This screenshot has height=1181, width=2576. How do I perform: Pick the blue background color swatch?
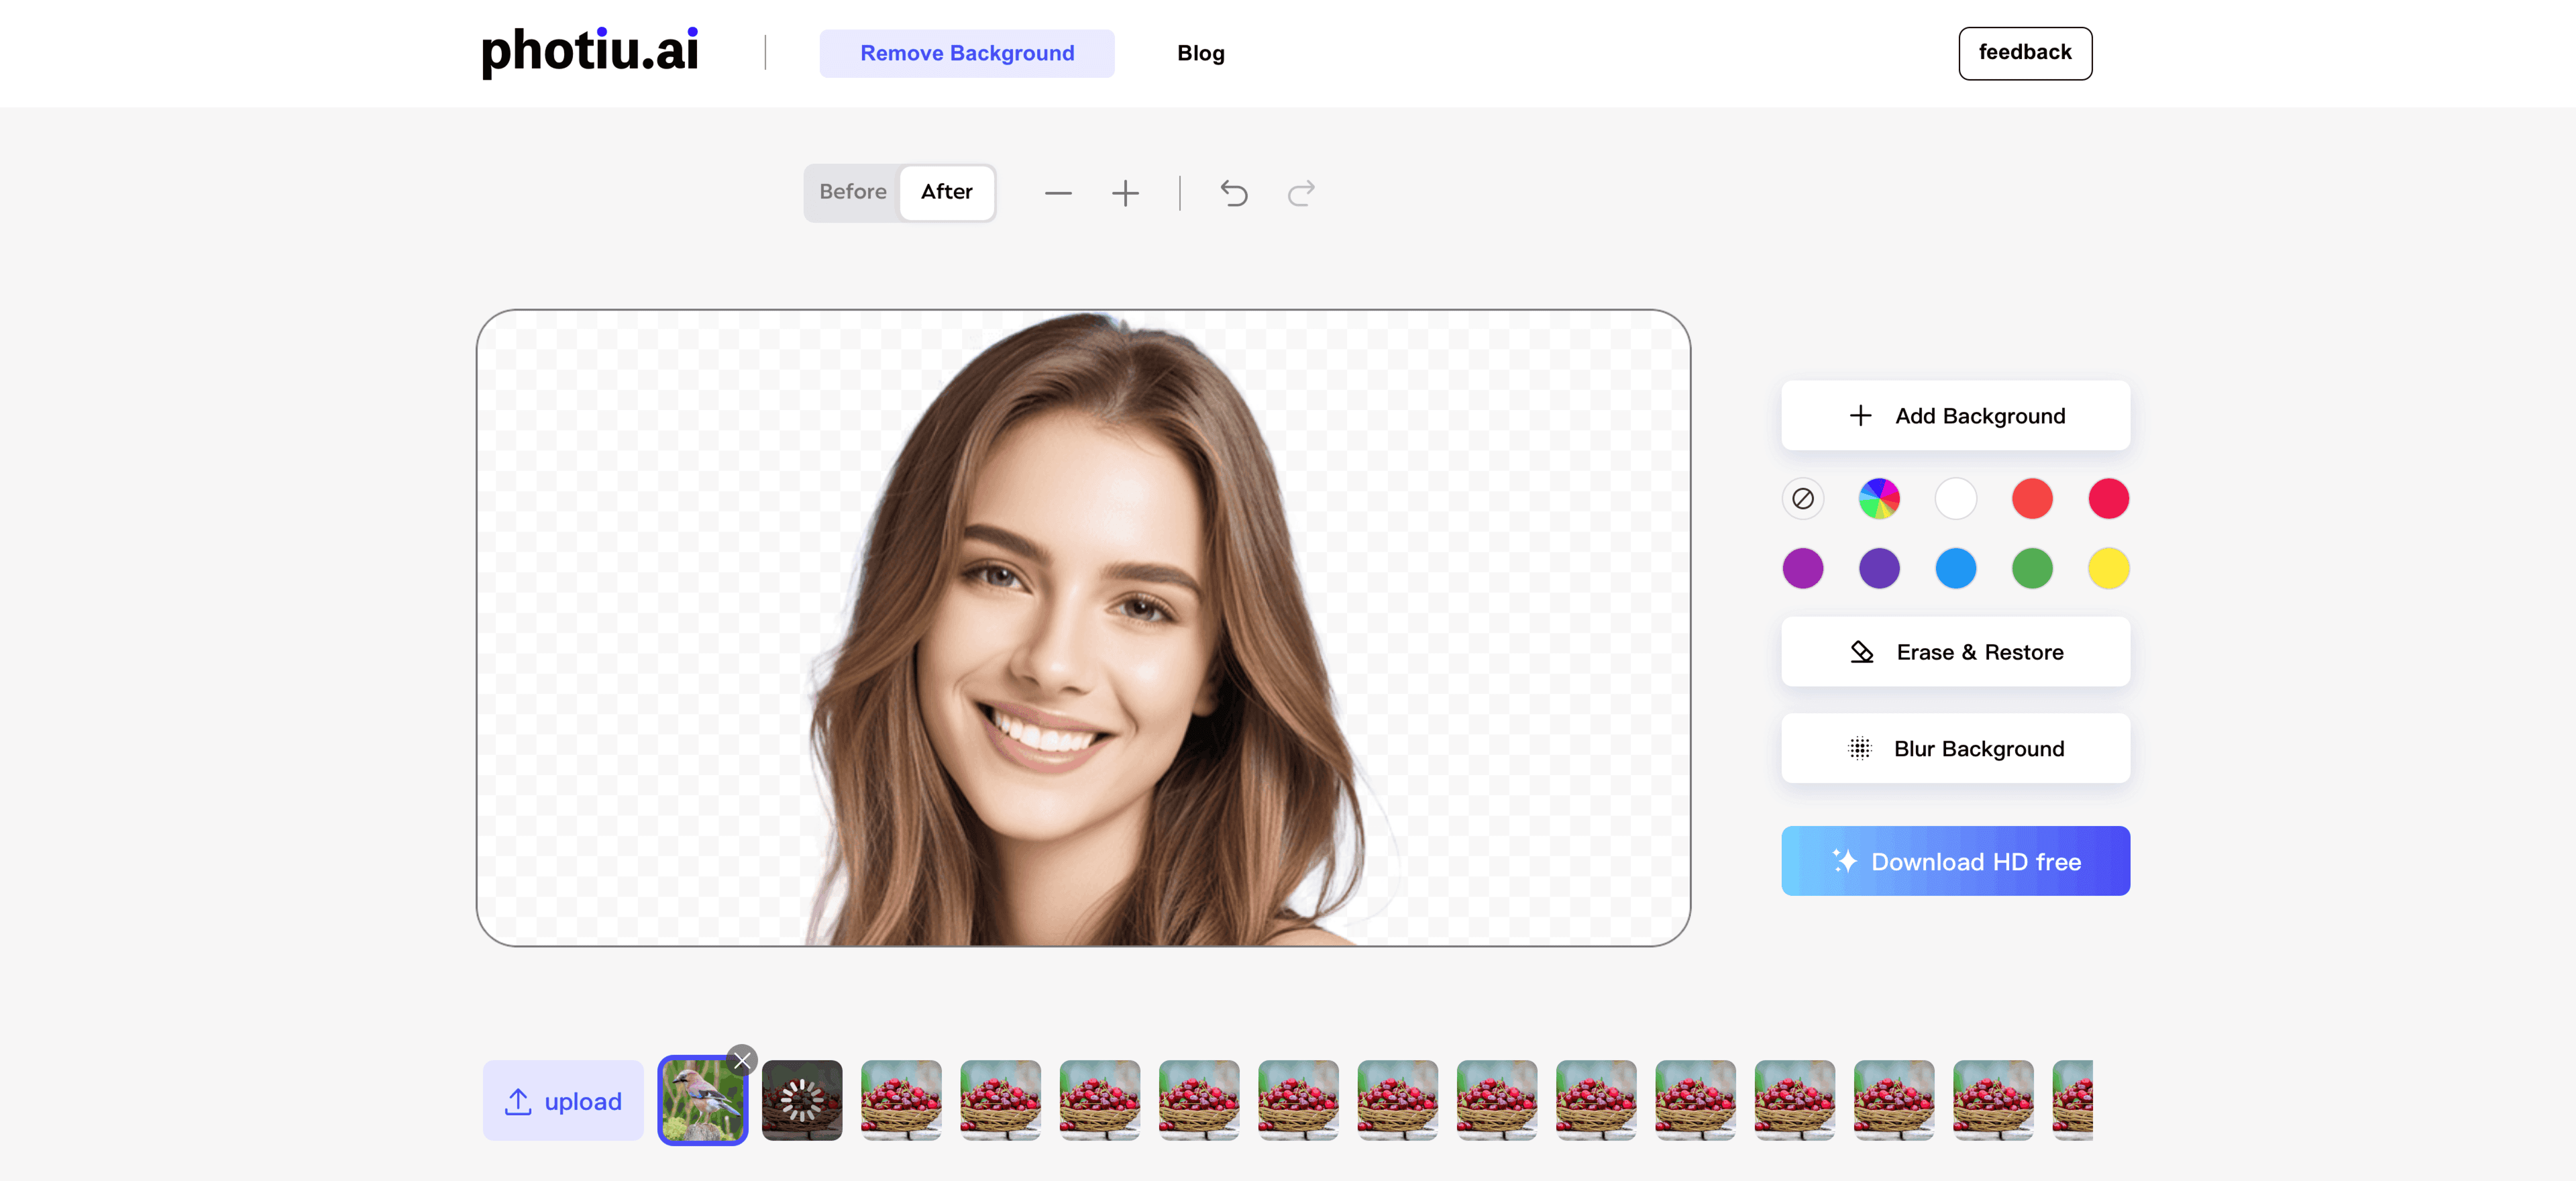point(1955,568)
